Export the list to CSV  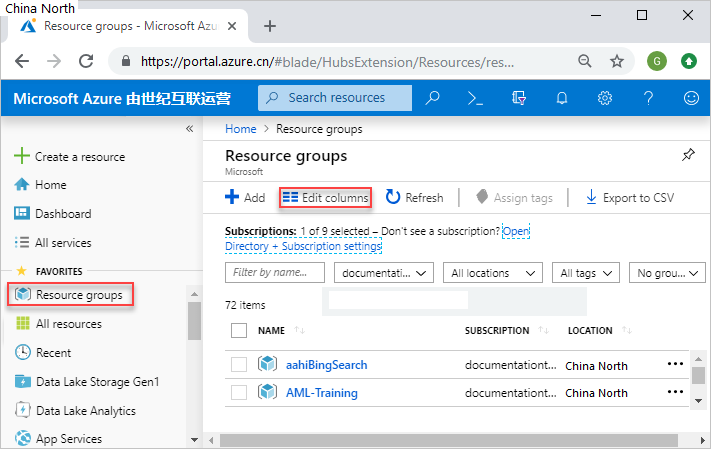629,198
